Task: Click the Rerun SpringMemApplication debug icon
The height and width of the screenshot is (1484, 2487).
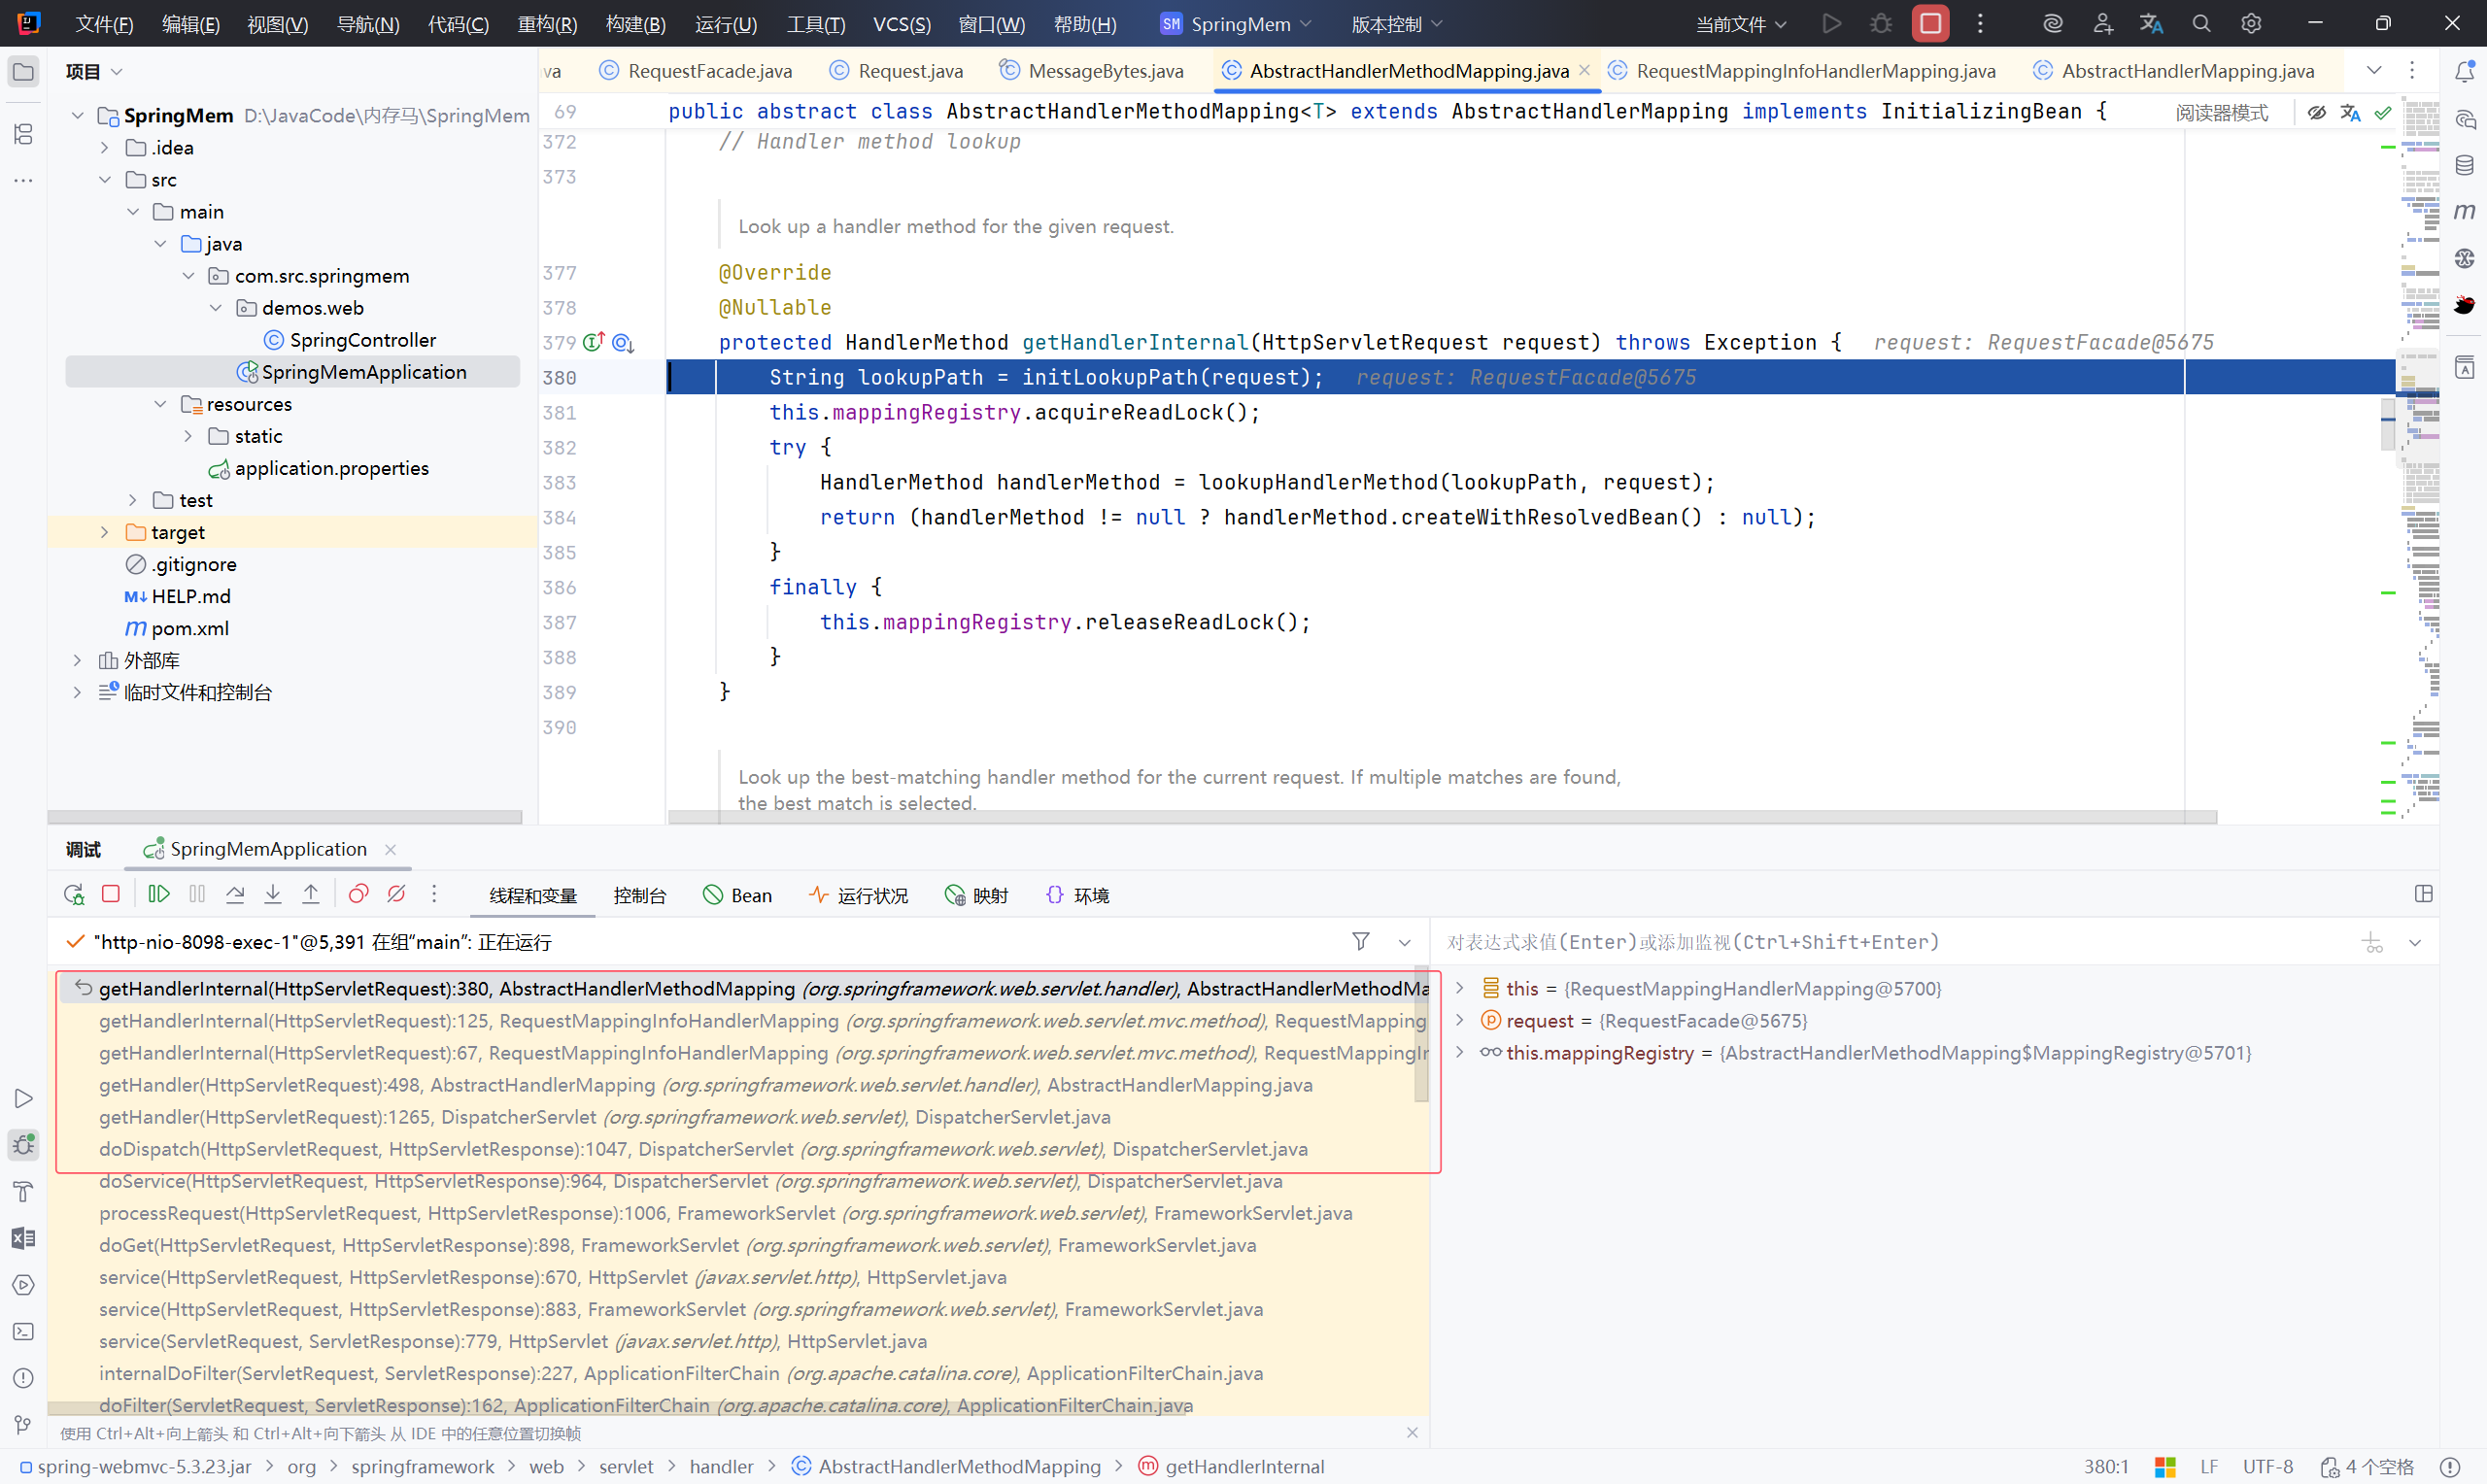Action: [x=73, y=894]
